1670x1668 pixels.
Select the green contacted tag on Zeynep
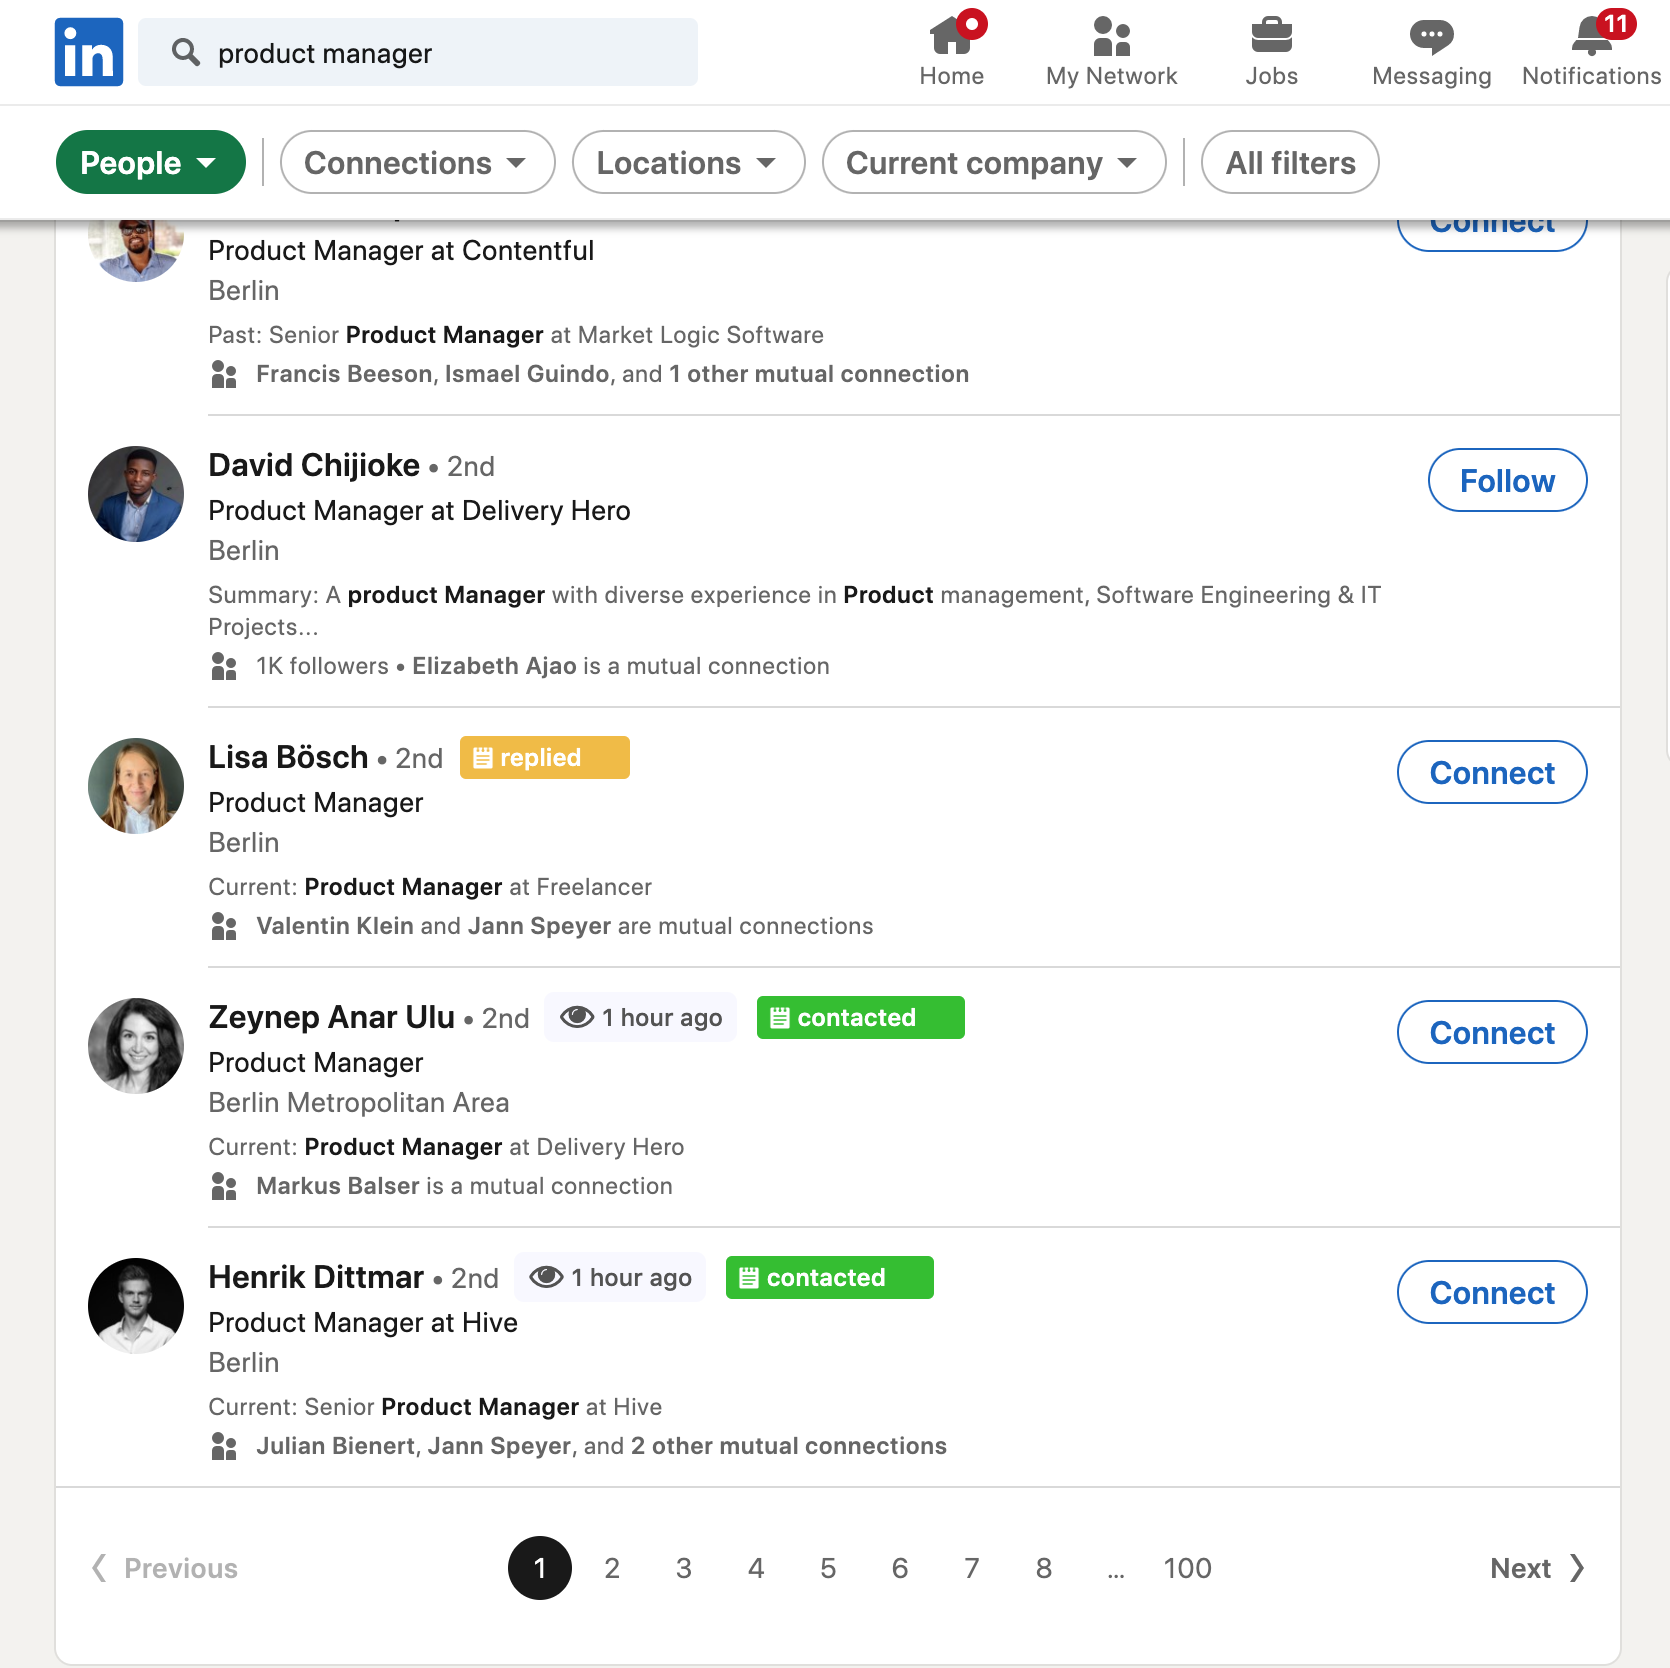coord(860,1017)
